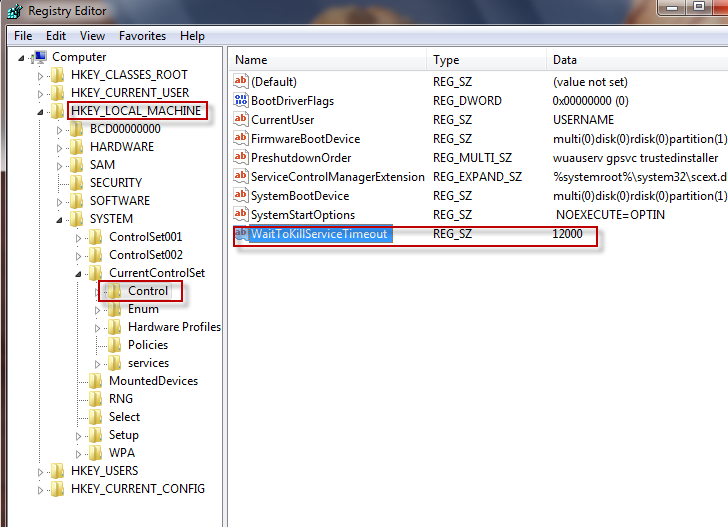Click the BCD00000000 folder icon
Image resolution: width=728 pixels, height=527 pixels.
click(76, 129)
